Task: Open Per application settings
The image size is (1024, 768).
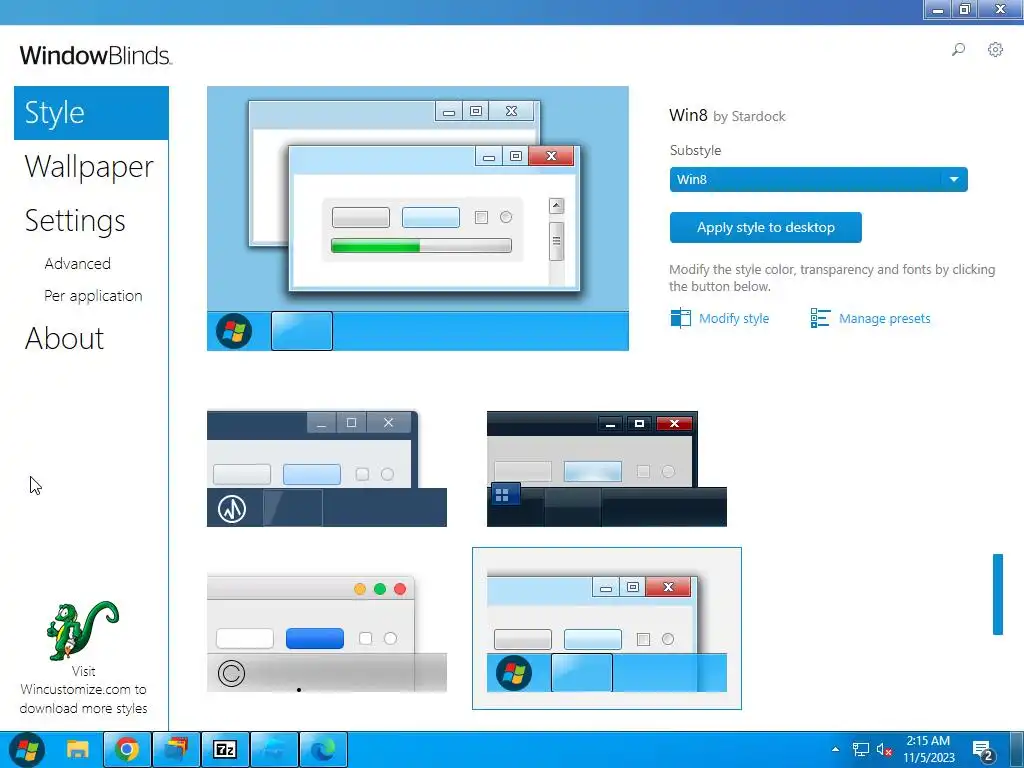Action: click(x=93, y=296)
